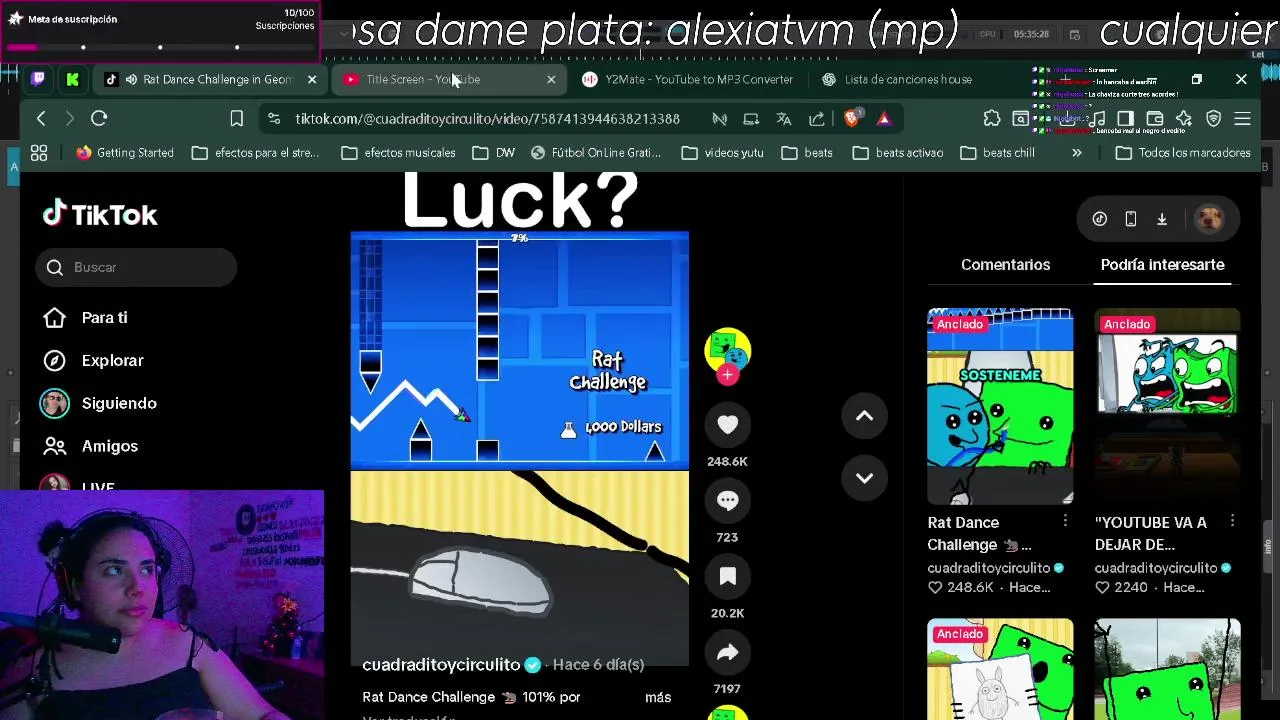Open comments via speech bubble icon
This screenshot has height=720, width=1280.
(x=727, y=501)
